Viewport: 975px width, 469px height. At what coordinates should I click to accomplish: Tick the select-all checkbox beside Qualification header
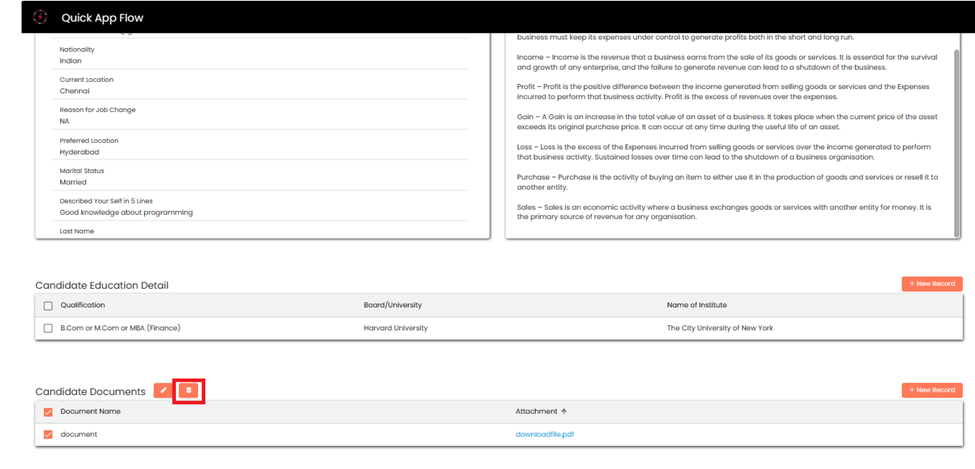click(x=48, y=306)
